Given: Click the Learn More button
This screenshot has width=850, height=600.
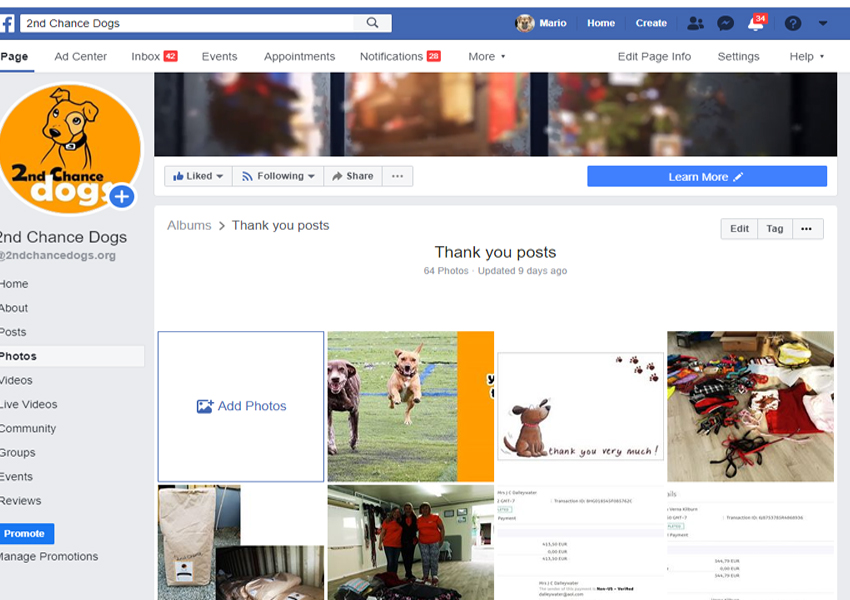Looking at the screenshot, I should [x=707, y=177].
